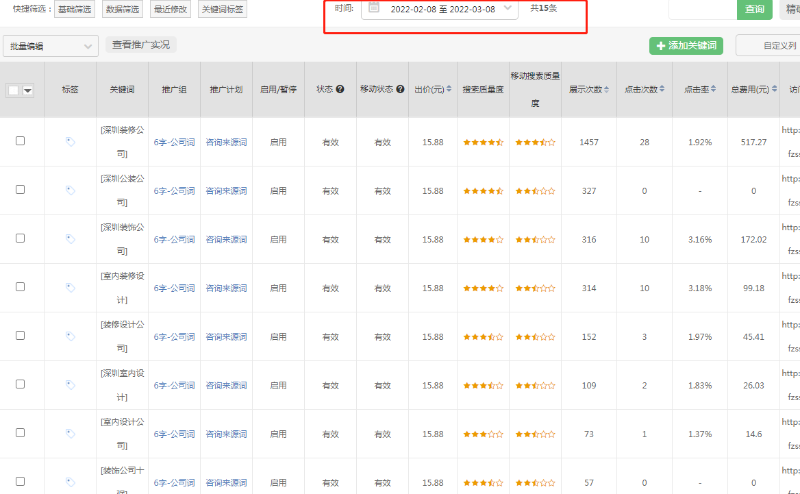Viewport: 800px width, 494px height.
Task: Click the calendar icon in date range field
Action: tap(374, 8)
